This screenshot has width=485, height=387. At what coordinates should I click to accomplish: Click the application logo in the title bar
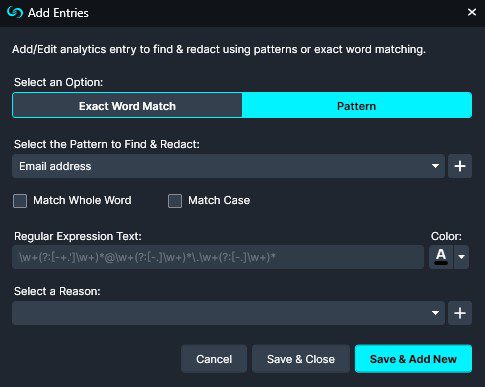[x=15, y=13]
